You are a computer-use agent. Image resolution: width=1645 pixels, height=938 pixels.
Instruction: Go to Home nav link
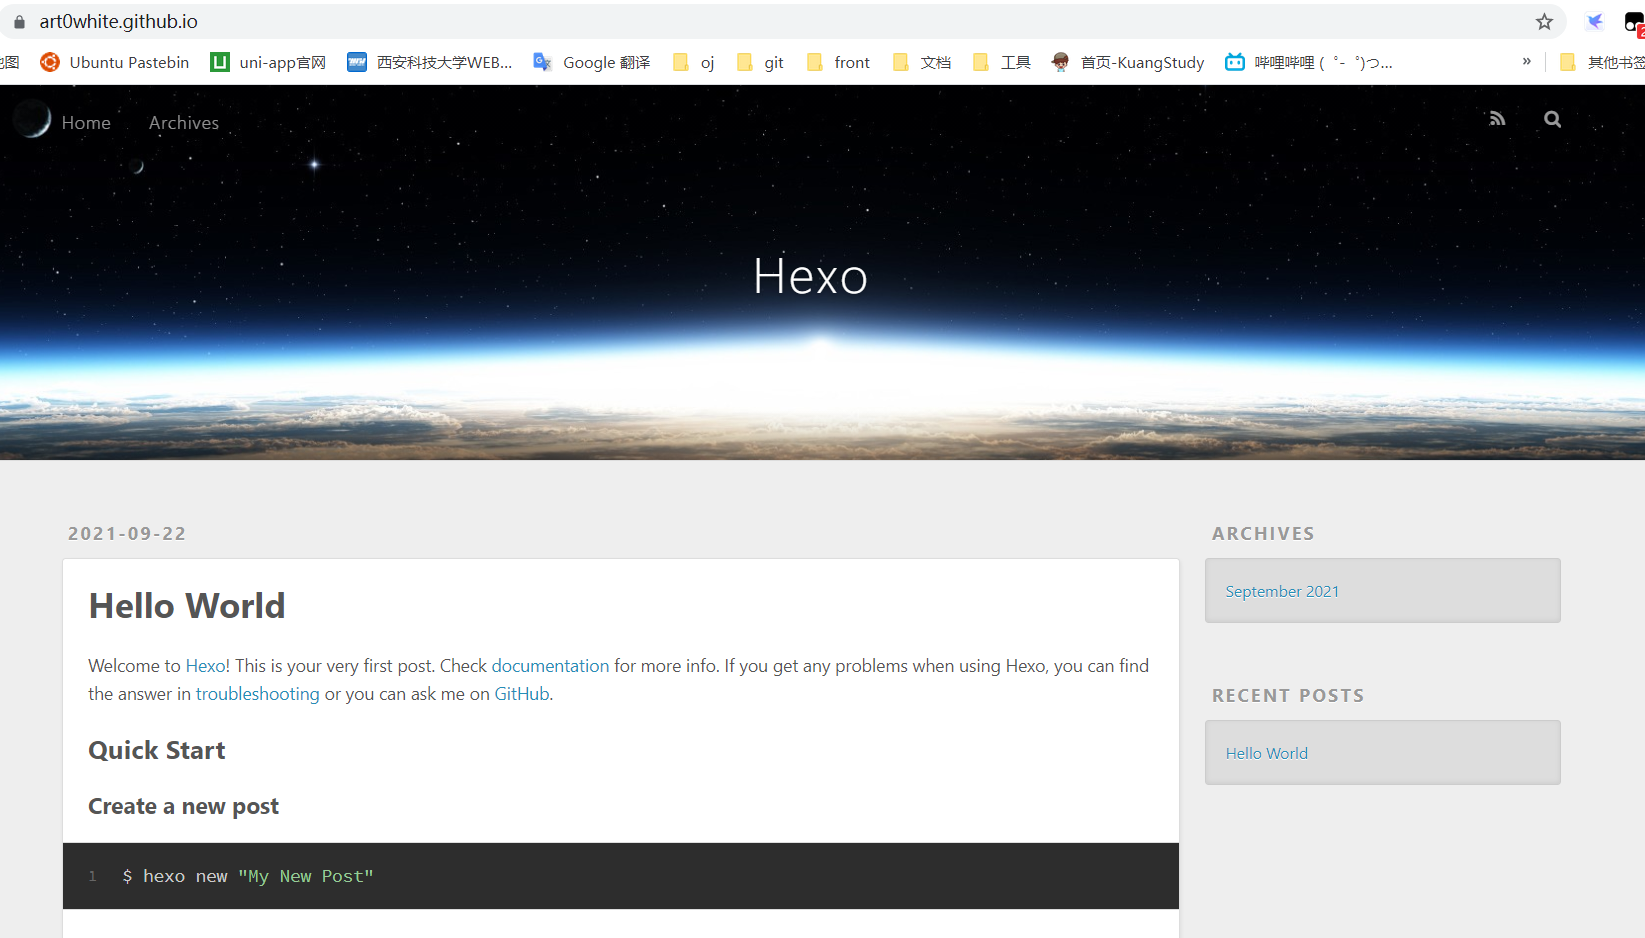(86, 123)
